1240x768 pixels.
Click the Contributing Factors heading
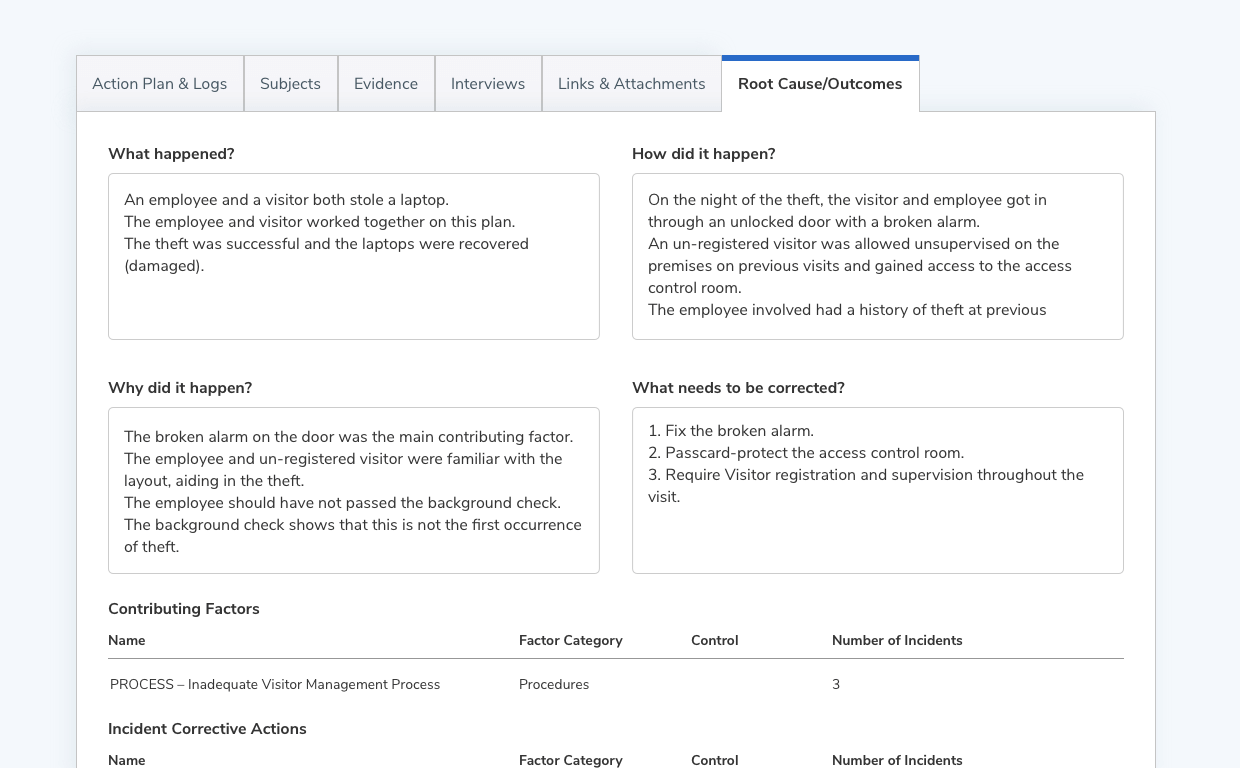[x=183, y=608]
